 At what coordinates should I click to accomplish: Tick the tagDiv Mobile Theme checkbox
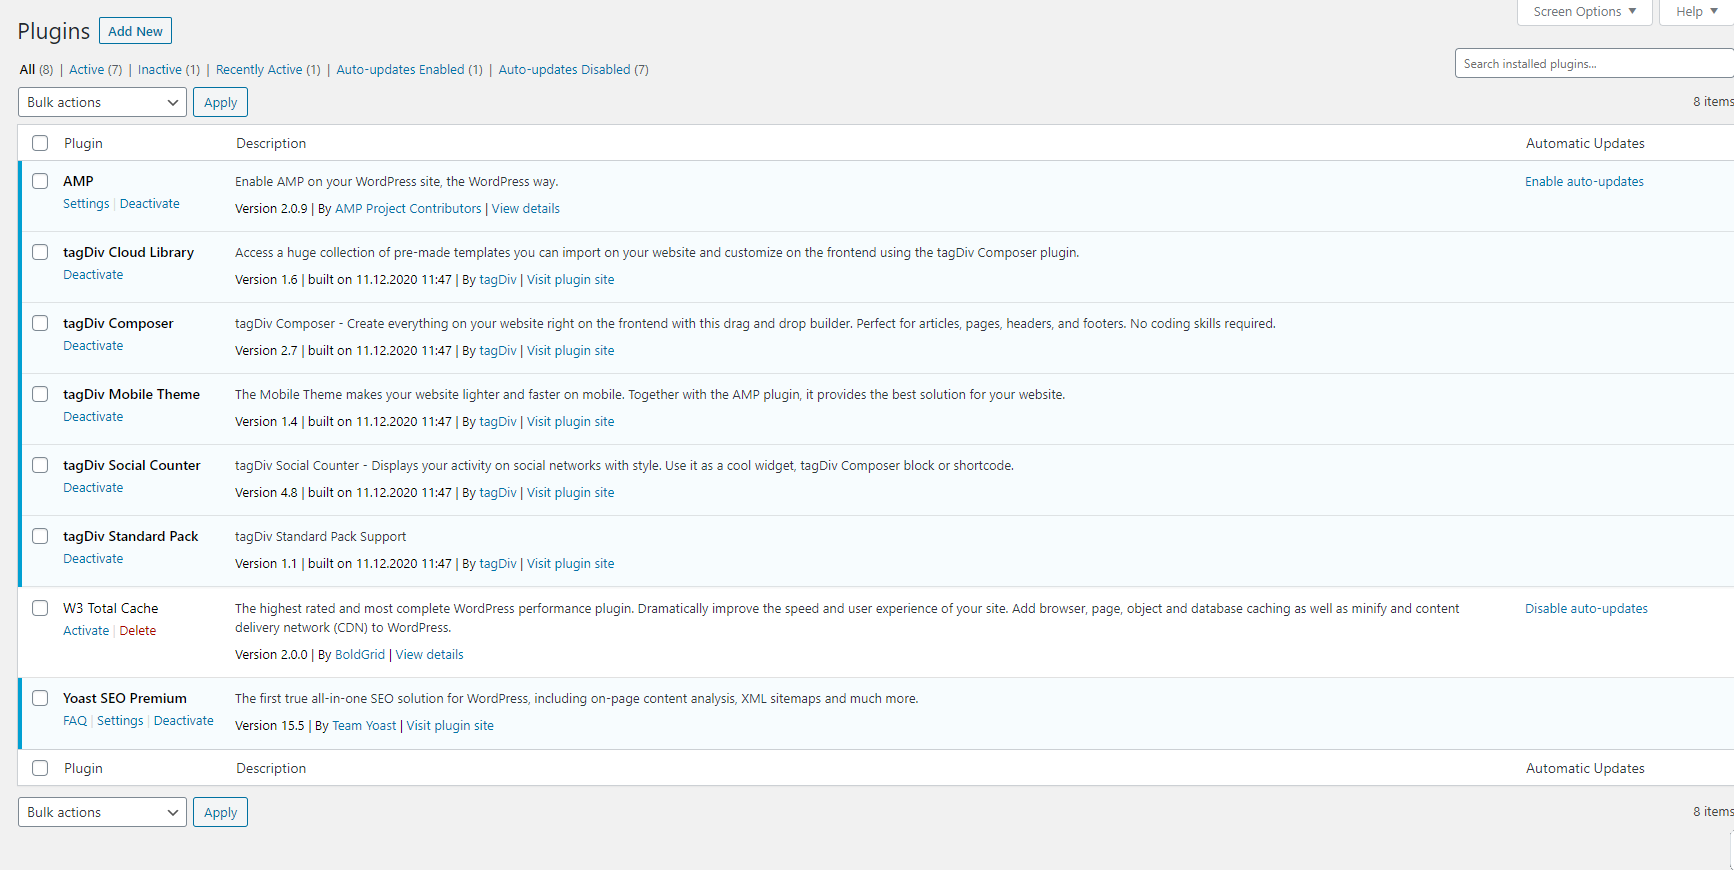(40, 394)
